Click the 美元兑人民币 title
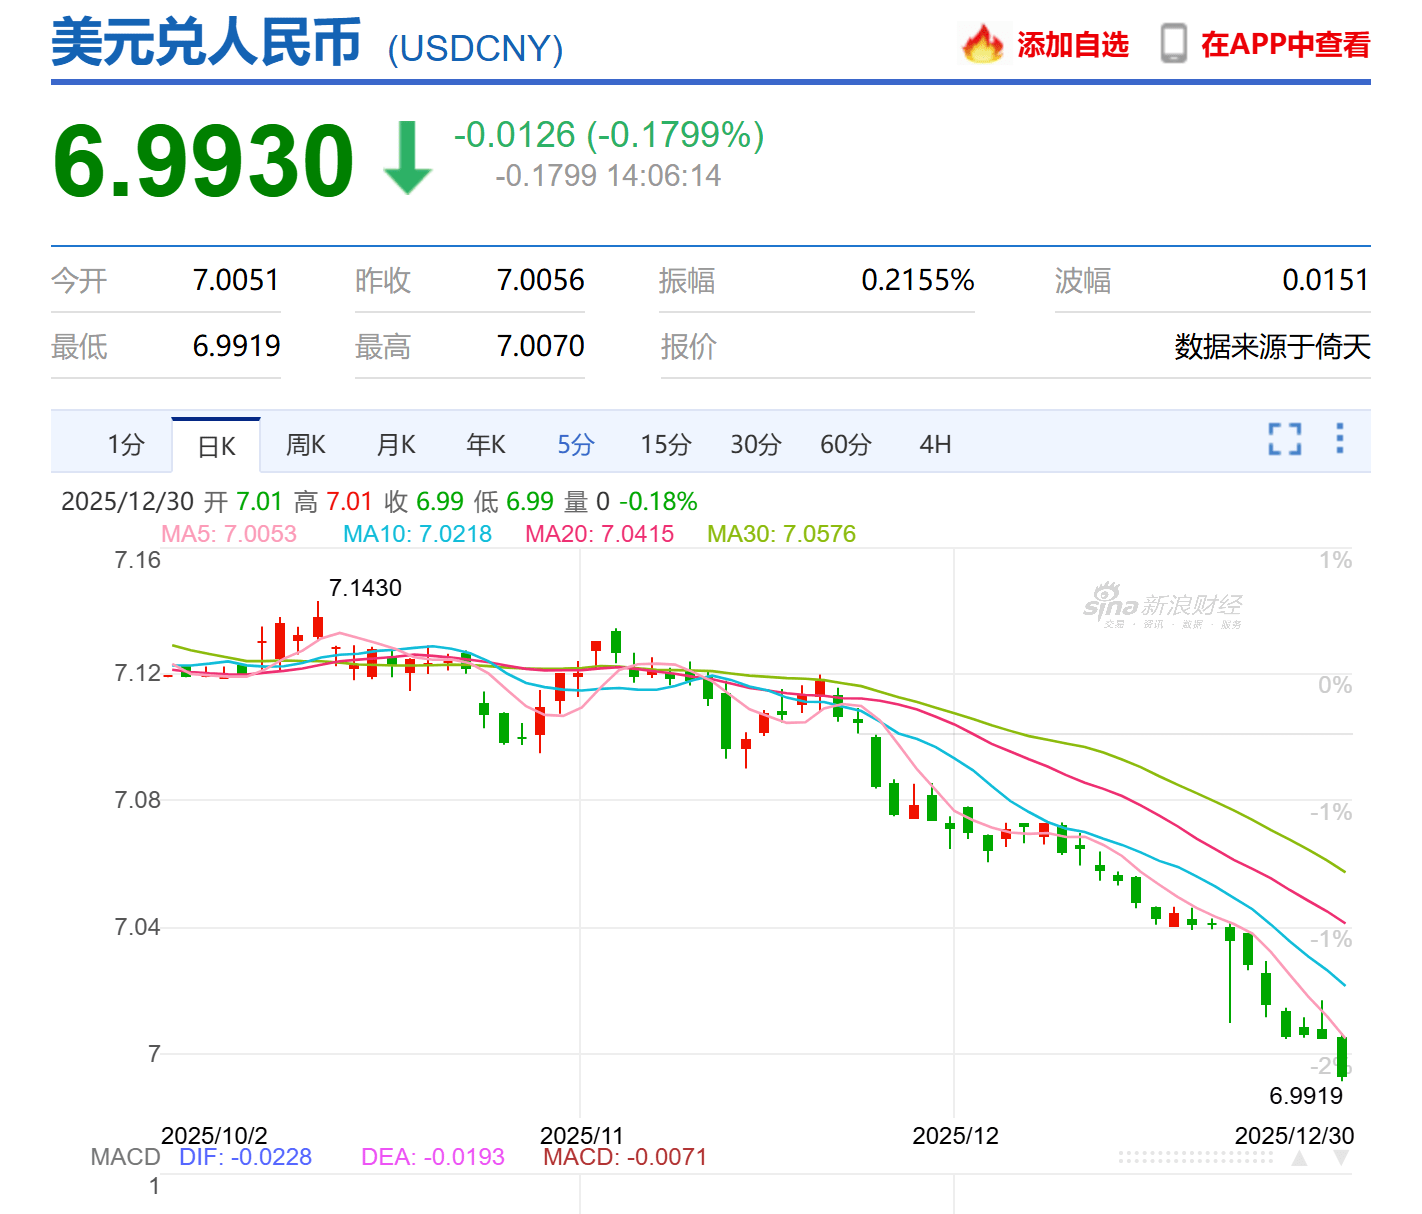 pos(206,43)
